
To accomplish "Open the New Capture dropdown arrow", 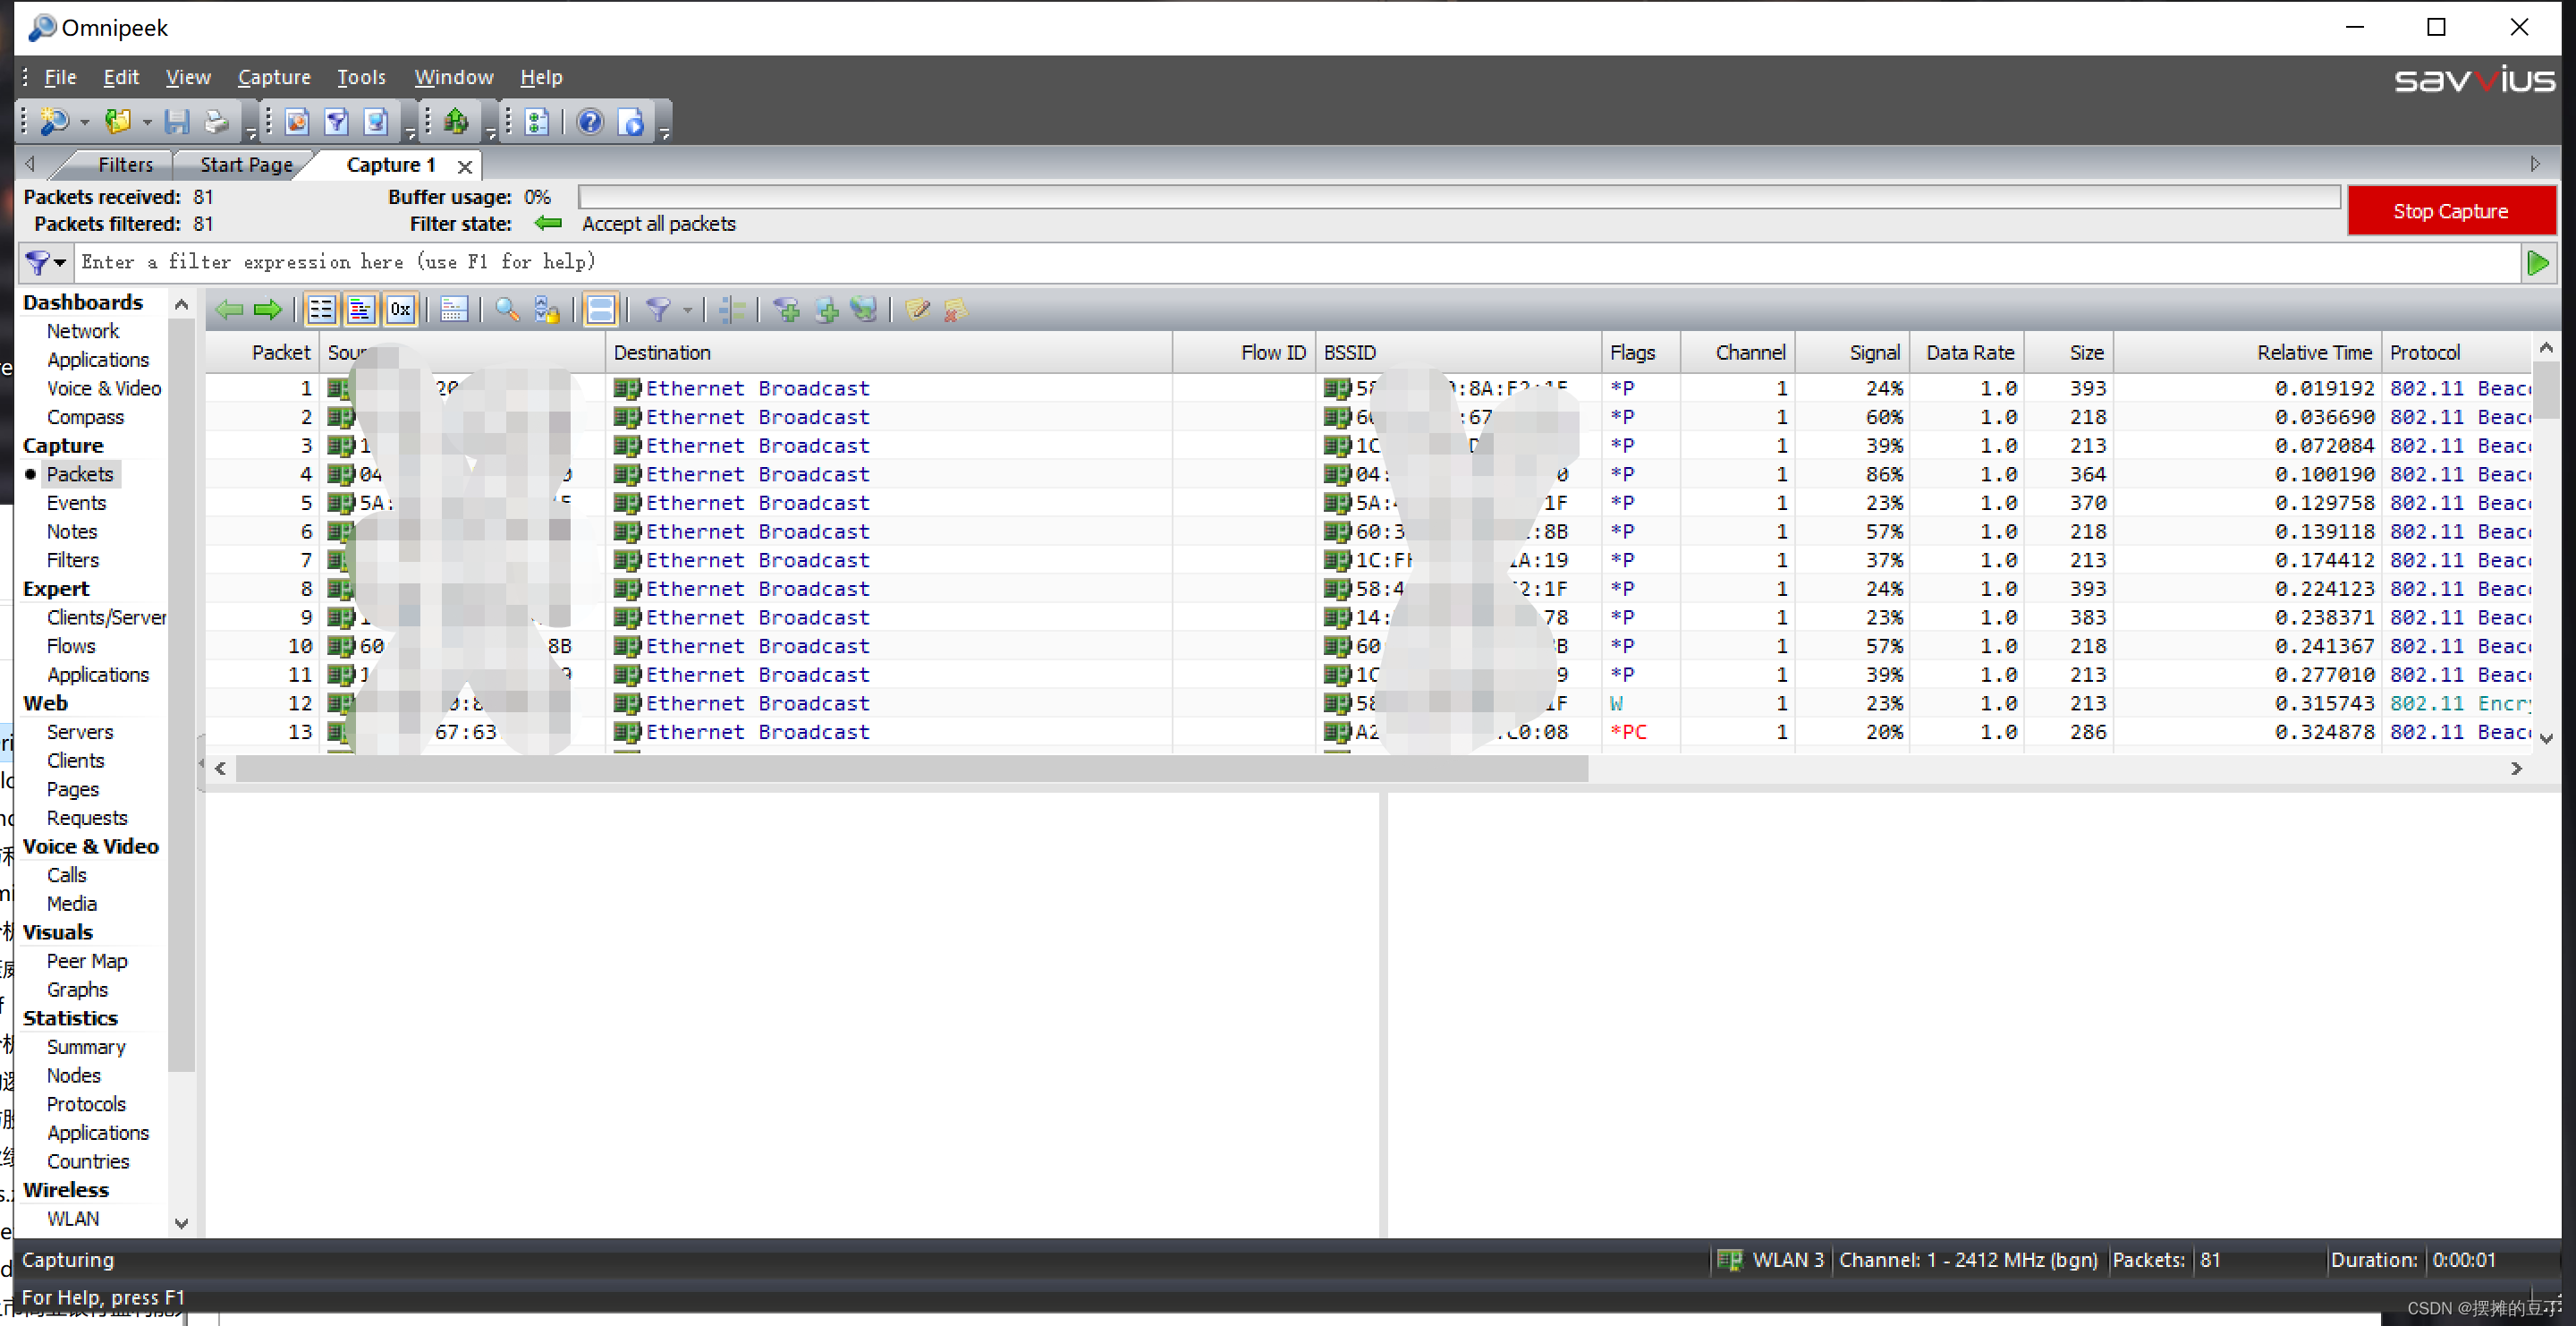I will click(84, 123).
